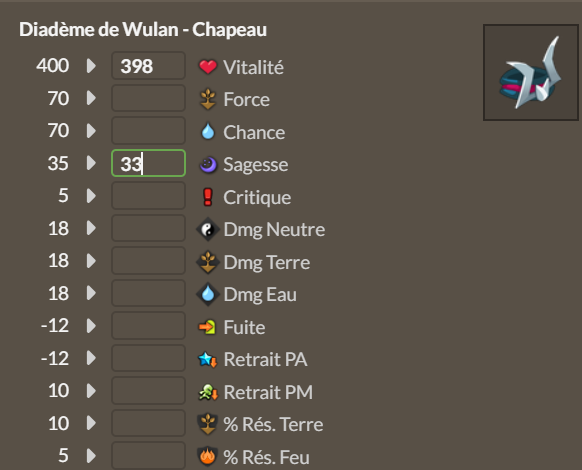The height and width of the screenshot is (470, 582).
Task: Click the Diadème de Wulan item thumbnail
Action: [531, 72]
